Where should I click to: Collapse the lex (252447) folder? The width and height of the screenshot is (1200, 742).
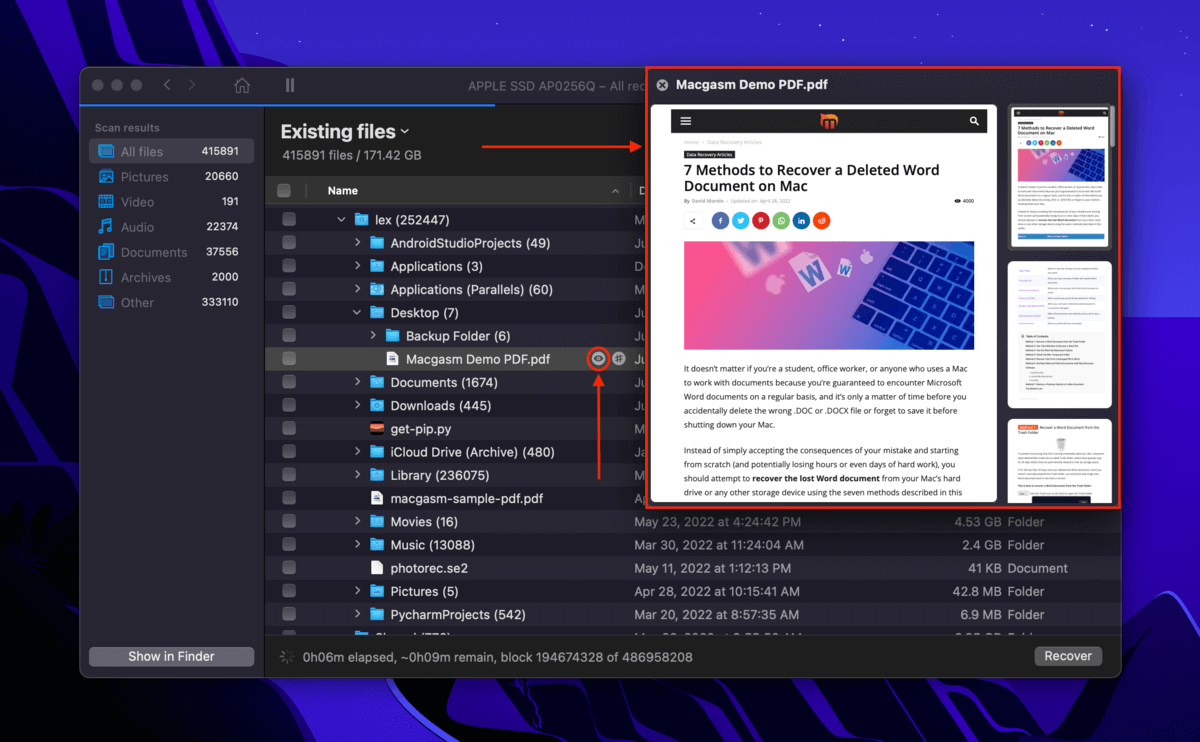pos(342,220)
